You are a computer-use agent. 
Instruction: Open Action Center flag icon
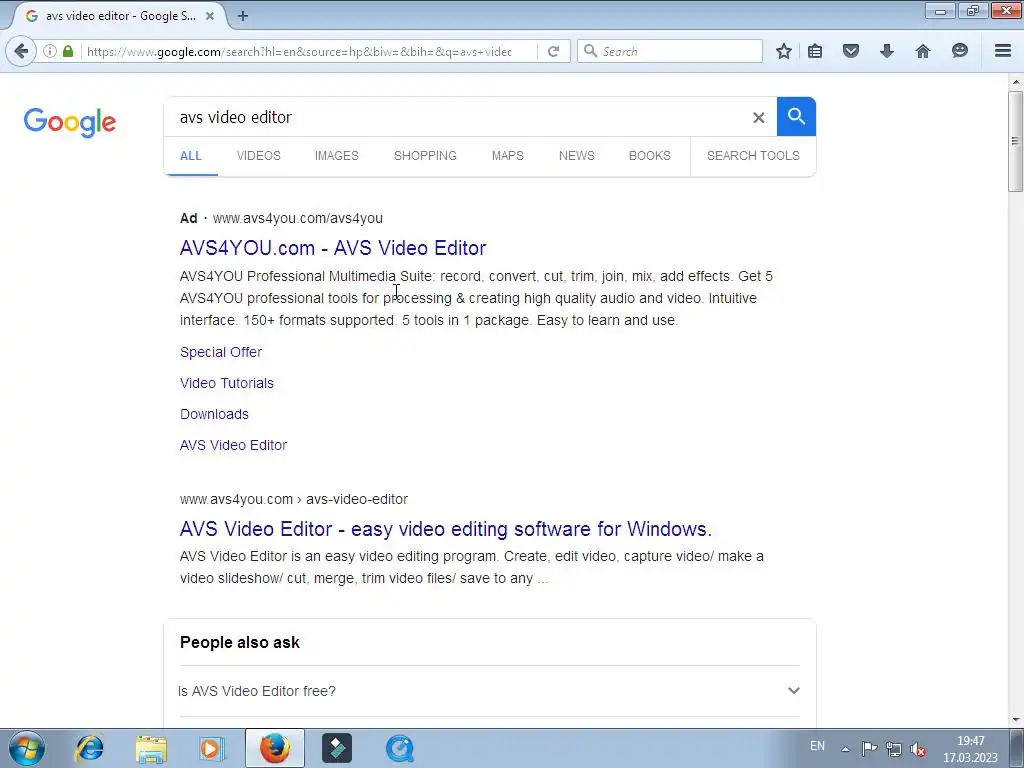point(869,748)
